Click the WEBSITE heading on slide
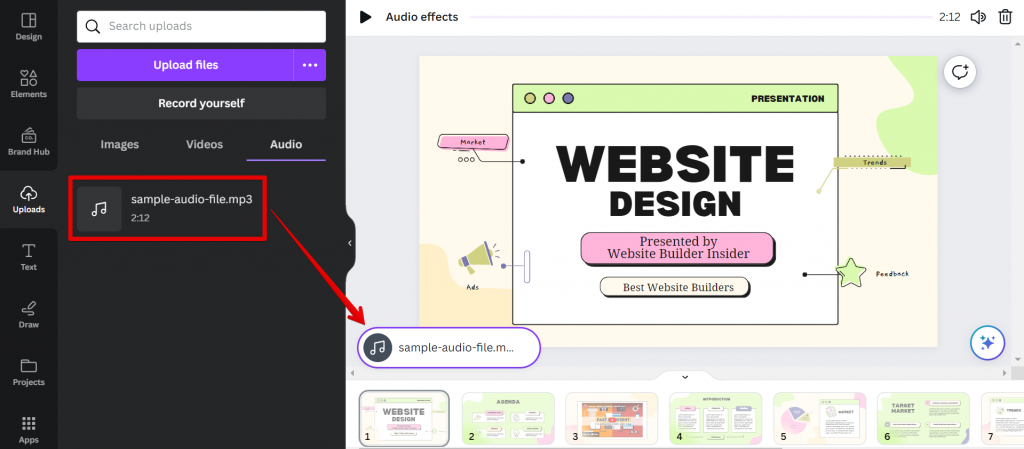Viewport: 1024px width, 449px height. (x=675, y=164)
